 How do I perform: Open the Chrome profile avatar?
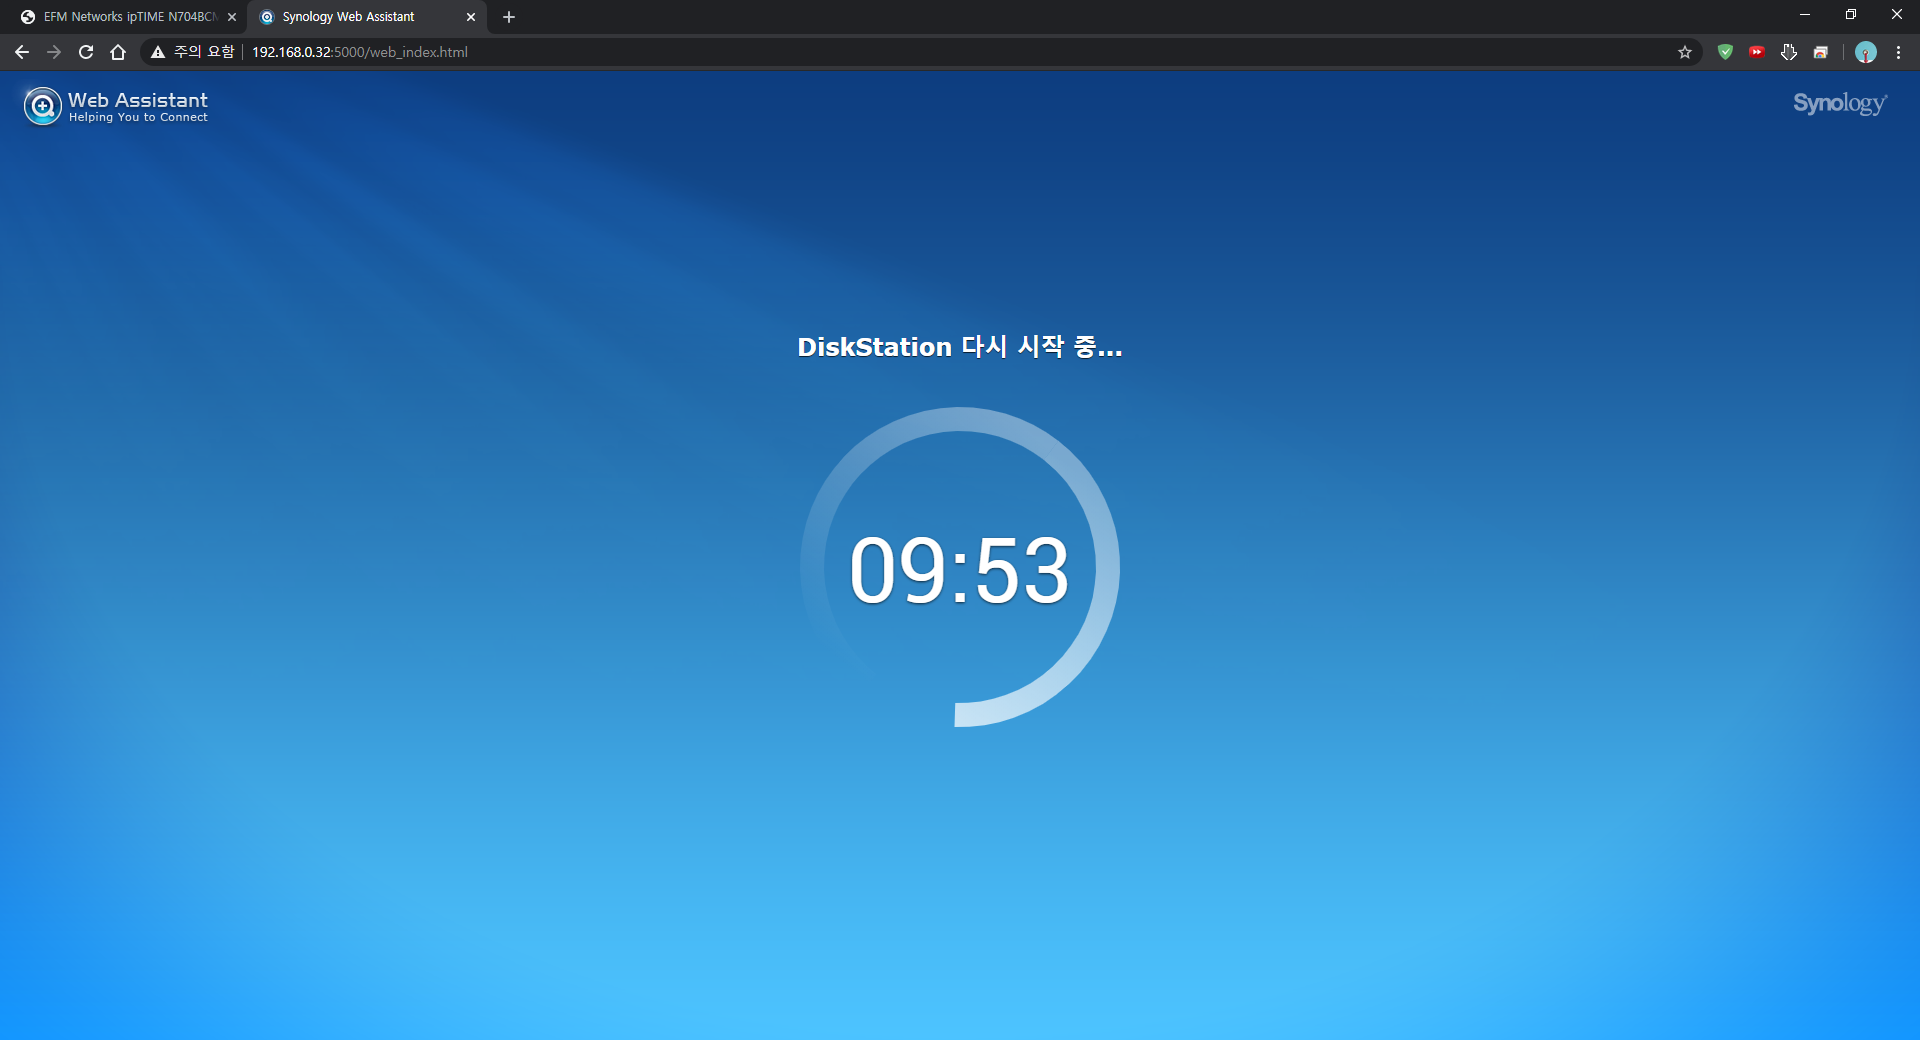pyautogui.click(x=1866, y=52)
